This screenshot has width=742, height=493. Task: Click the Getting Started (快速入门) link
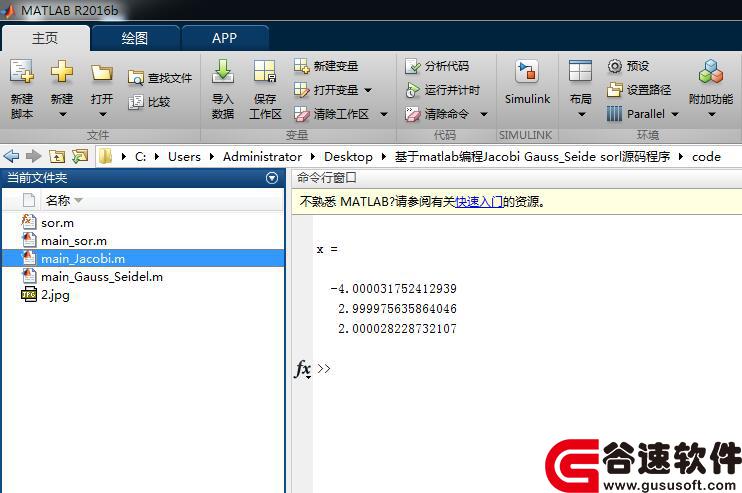pyautogui.click(x=478, y=202)
